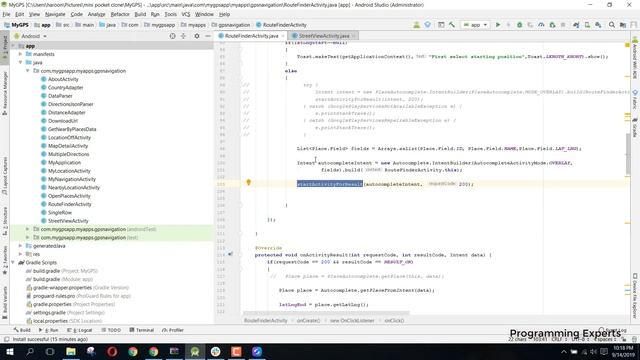Click the override gutter icon beside onActivityResult
Image resolution: width=640 pixels, height=360 pixels.
pos(230,255)
